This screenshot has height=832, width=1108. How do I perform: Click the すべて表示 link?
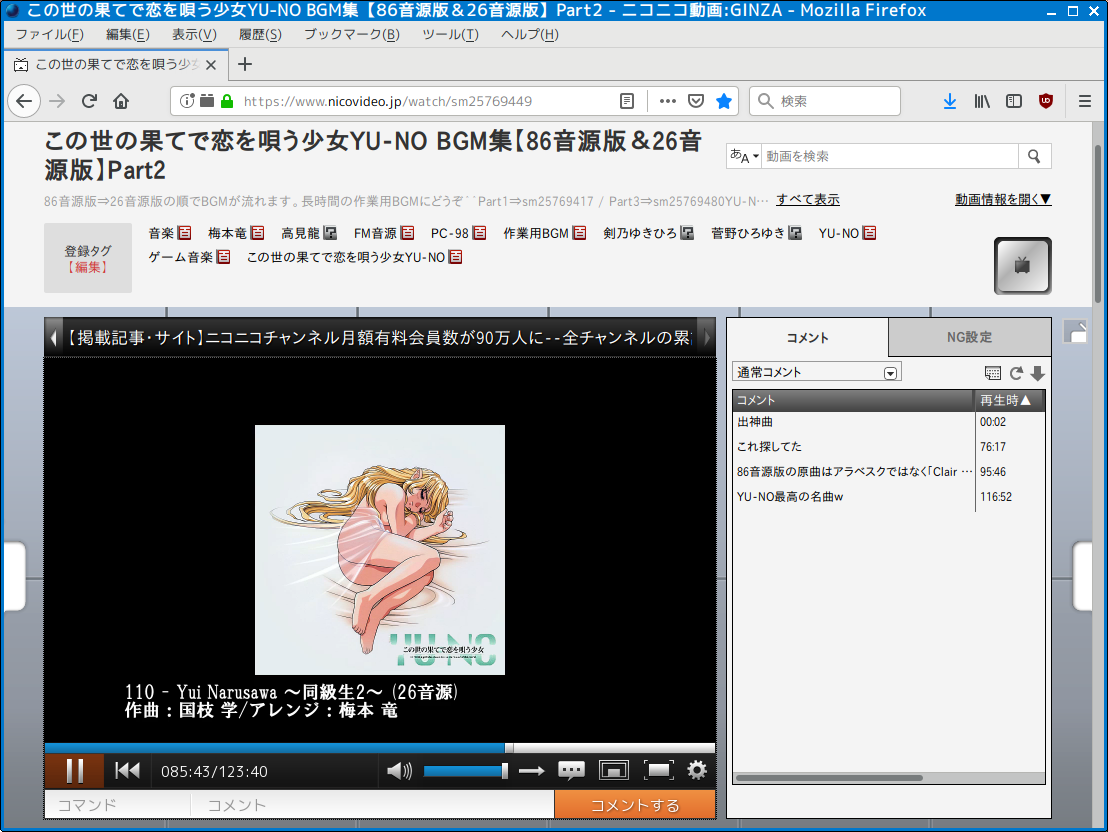808,199
